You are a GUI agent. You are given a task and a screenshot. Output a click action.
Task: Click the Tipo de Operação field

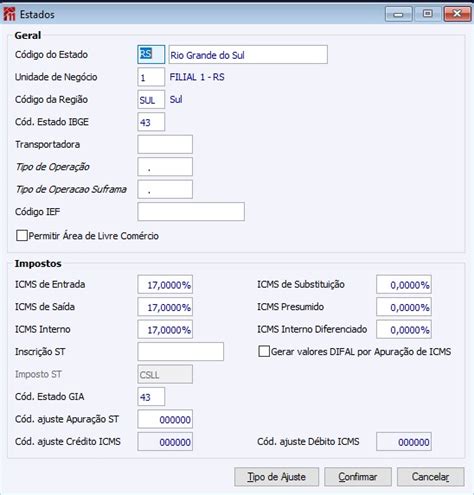[165, 167]
